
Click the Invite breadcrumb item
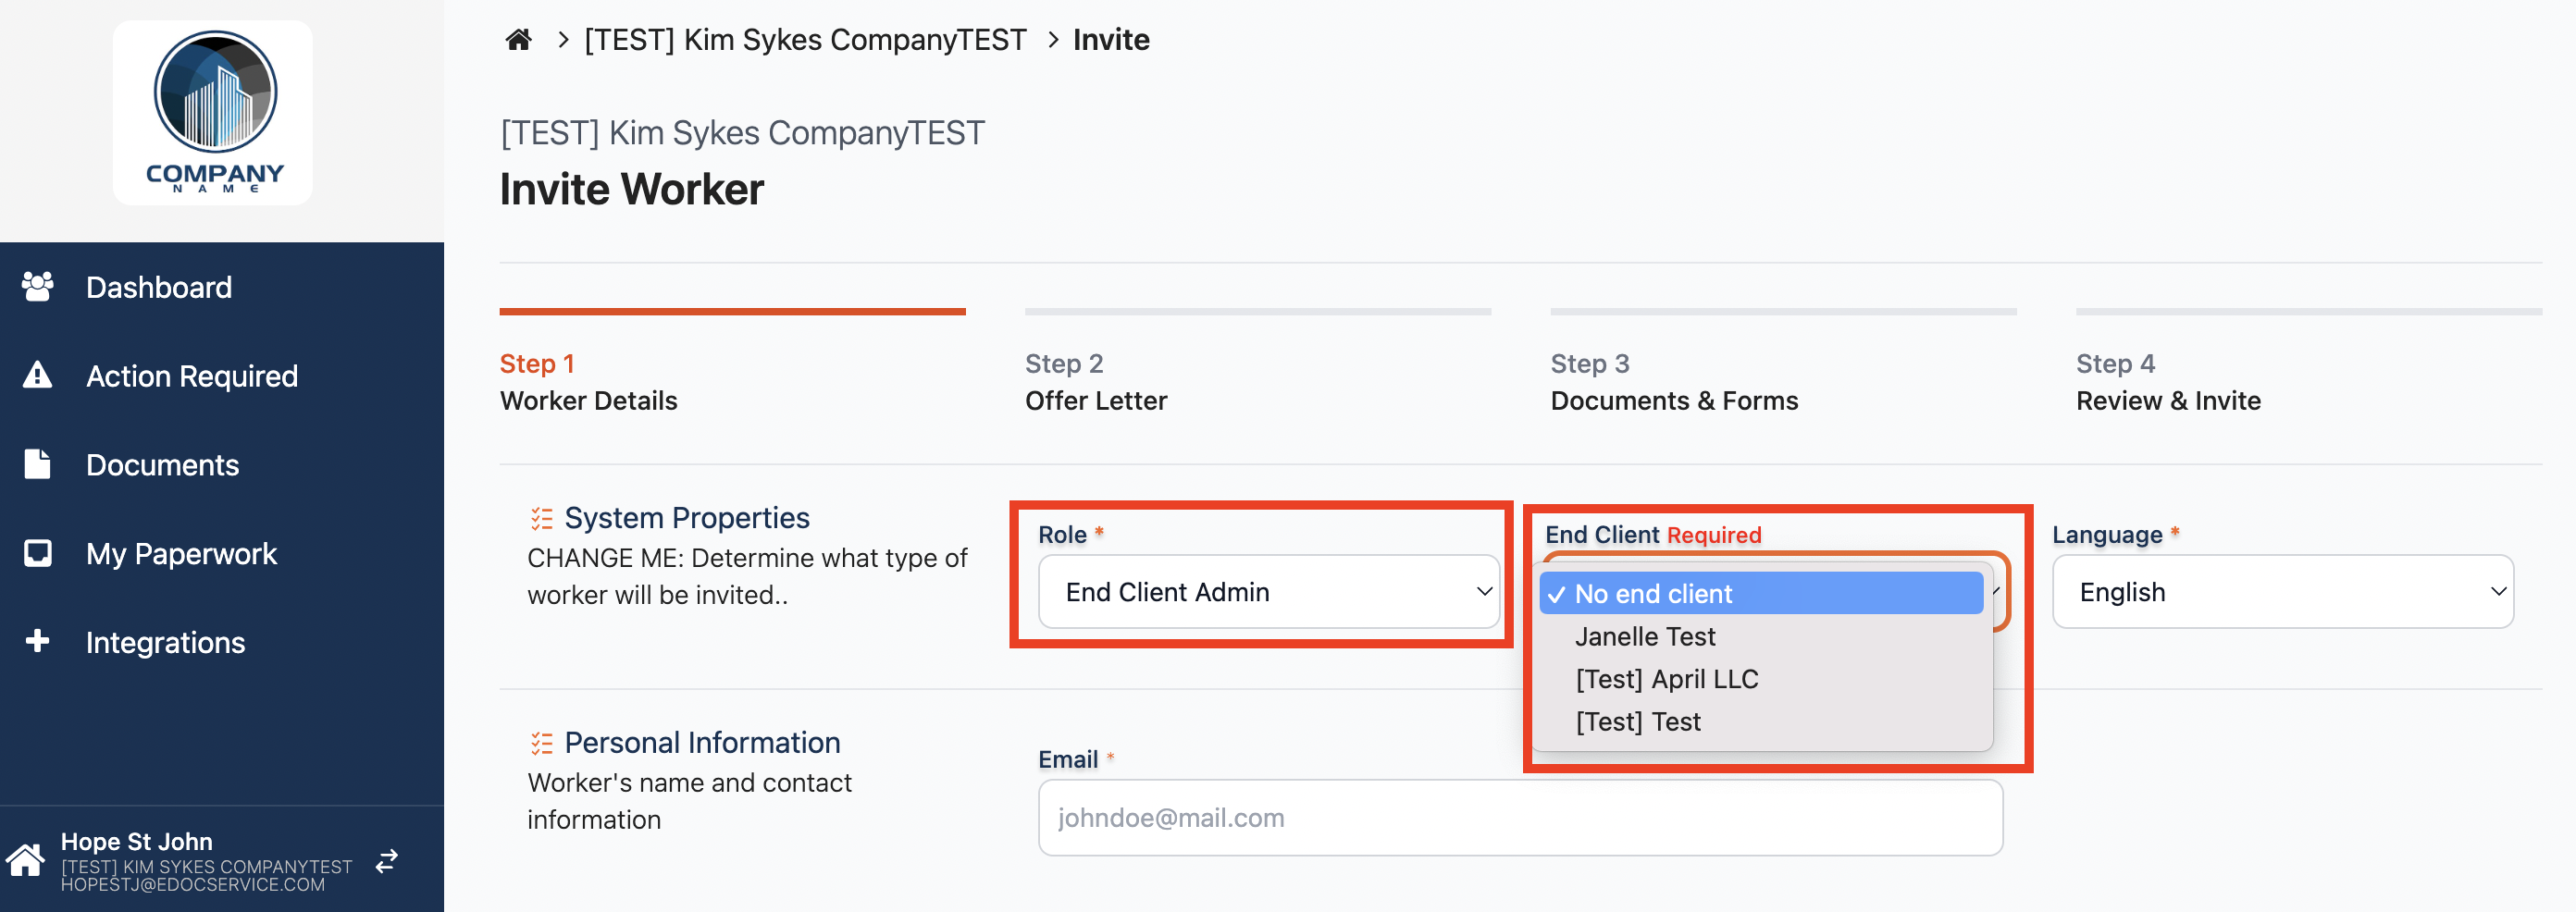[1111, 40]
